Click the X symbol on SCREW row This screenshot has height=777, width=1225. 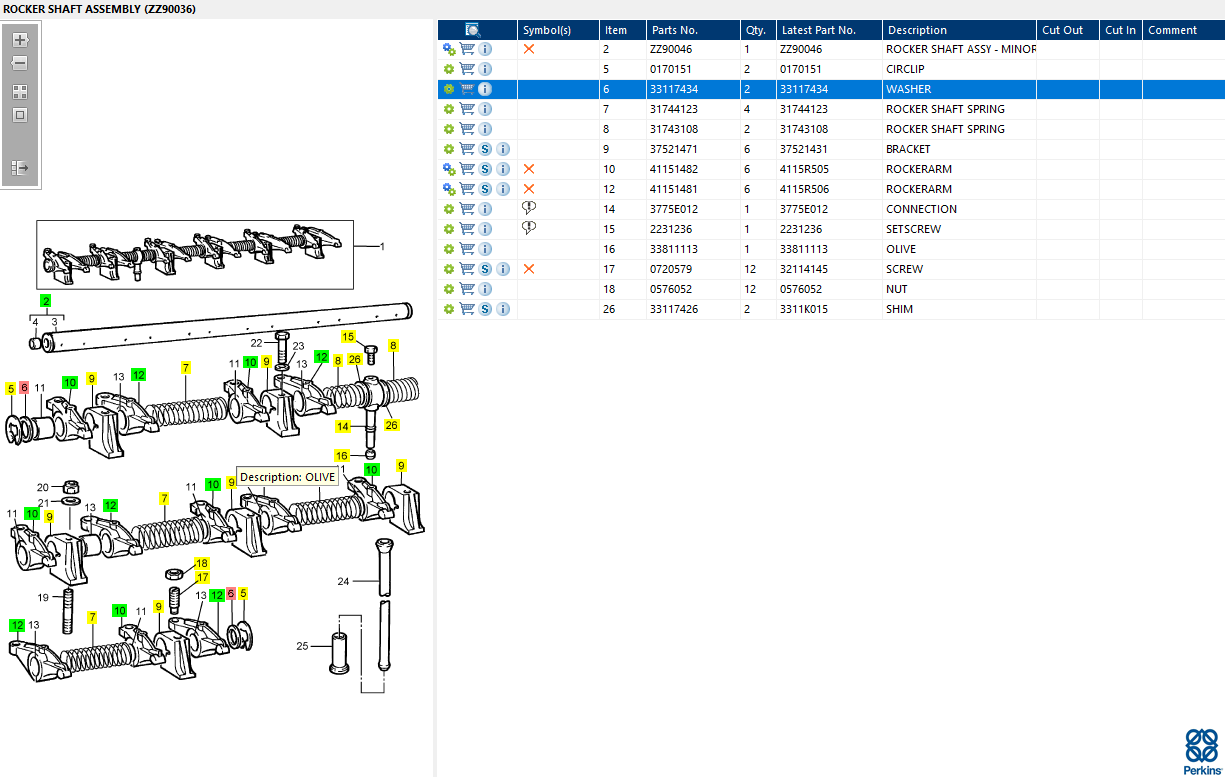pyautogui.click(x=529, y=269)
